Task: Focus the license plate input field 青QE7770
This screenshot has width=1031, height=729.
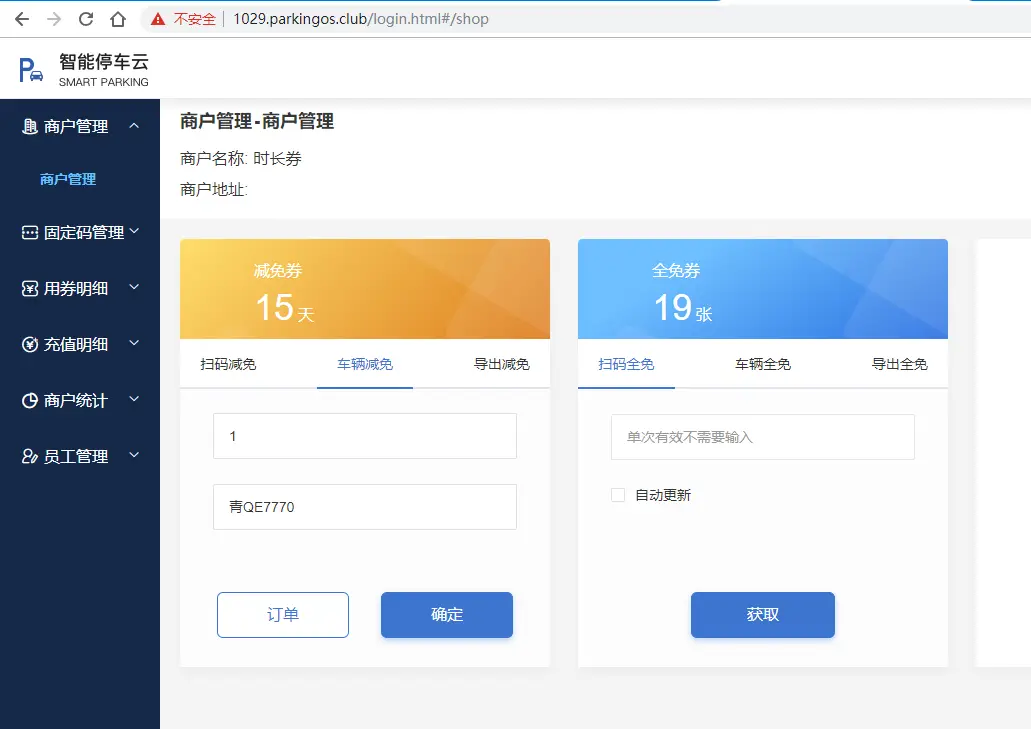Action: (x=365, y=507)
